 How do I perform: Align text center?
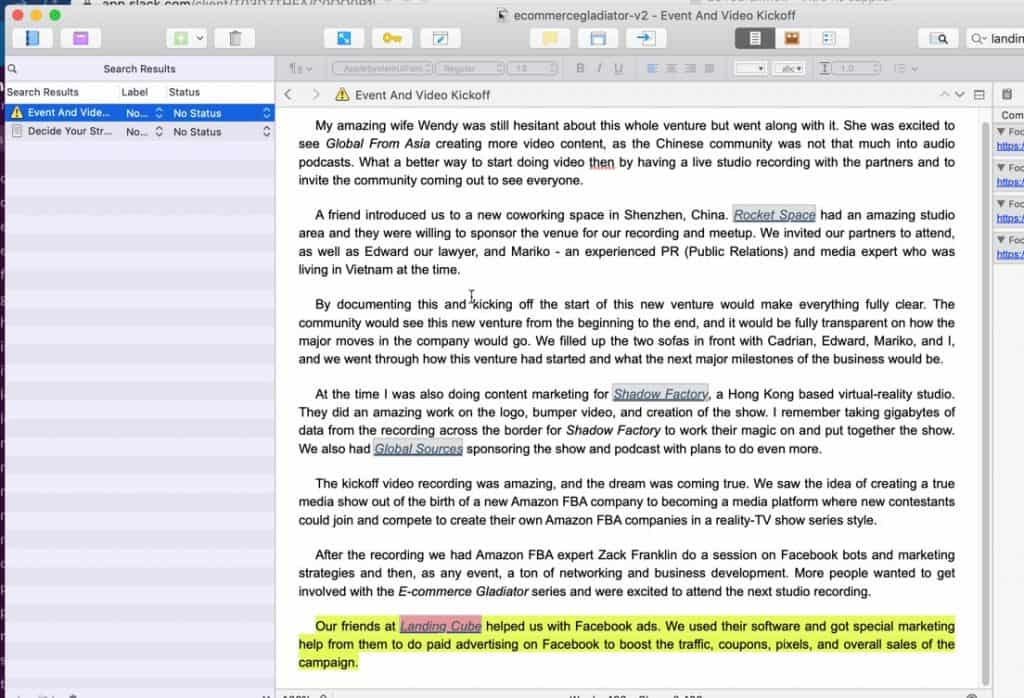click(x=671, y=68)
